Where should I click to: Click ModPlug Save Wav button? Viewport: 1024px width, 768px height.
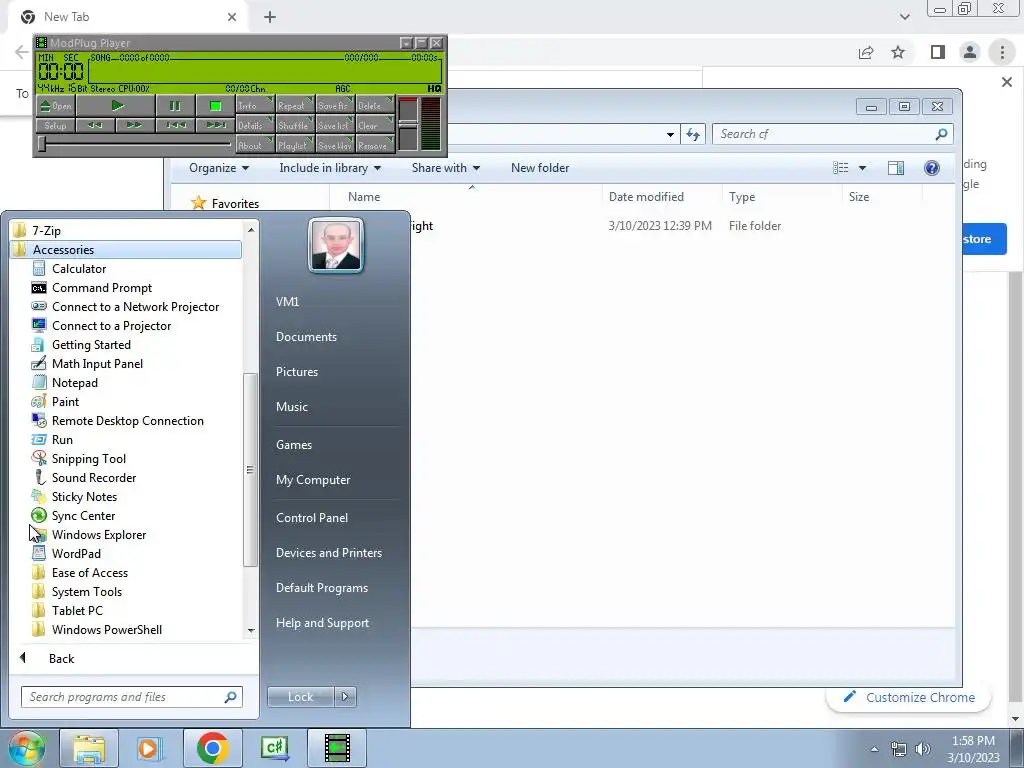[335, 145]
